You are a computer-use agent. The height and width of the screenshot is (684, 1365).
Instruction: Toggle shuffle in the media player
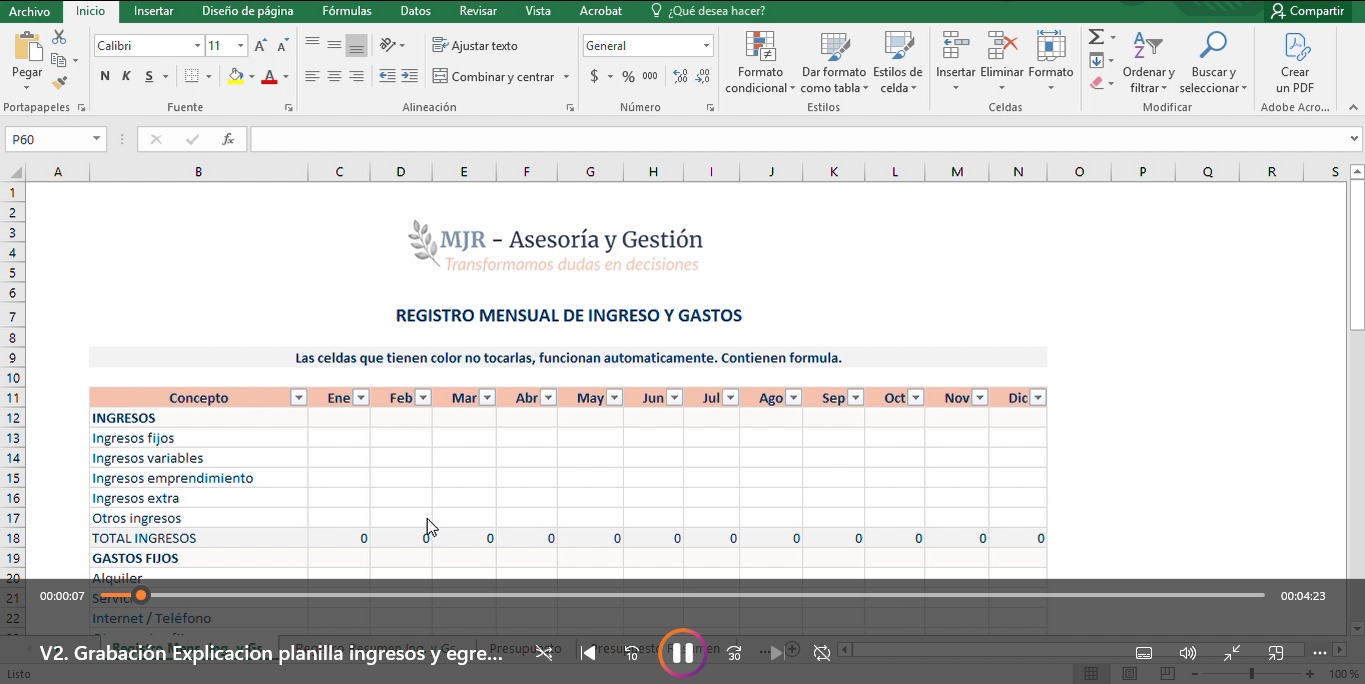(x=543, y=653)
